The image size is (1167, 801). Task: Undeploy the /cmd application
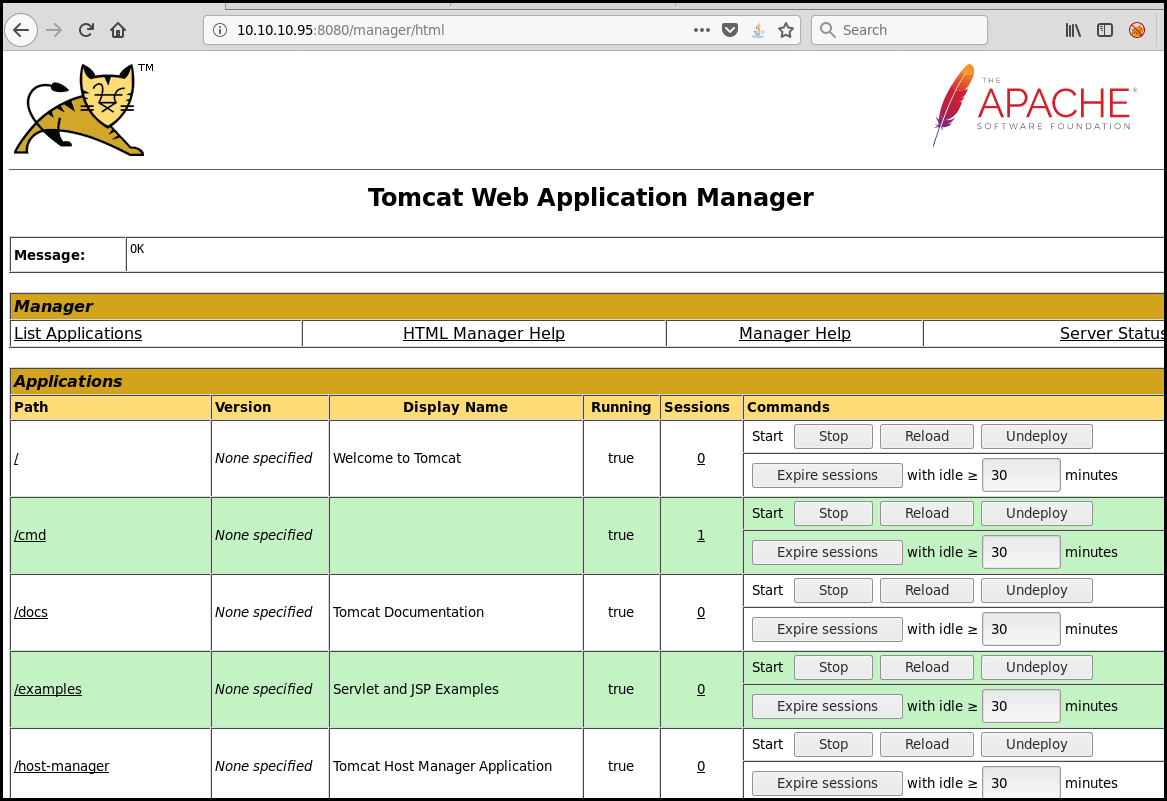[1037, 513]
